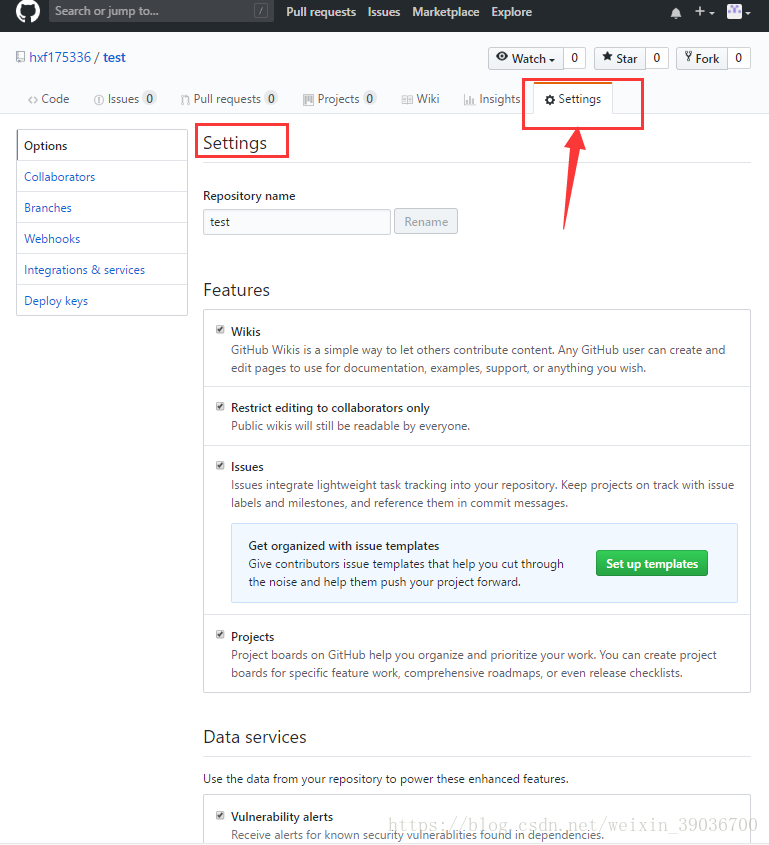This screenshot has height=845, width=769.
Task: Click the Data services section heading
Action: coord(255,737)
